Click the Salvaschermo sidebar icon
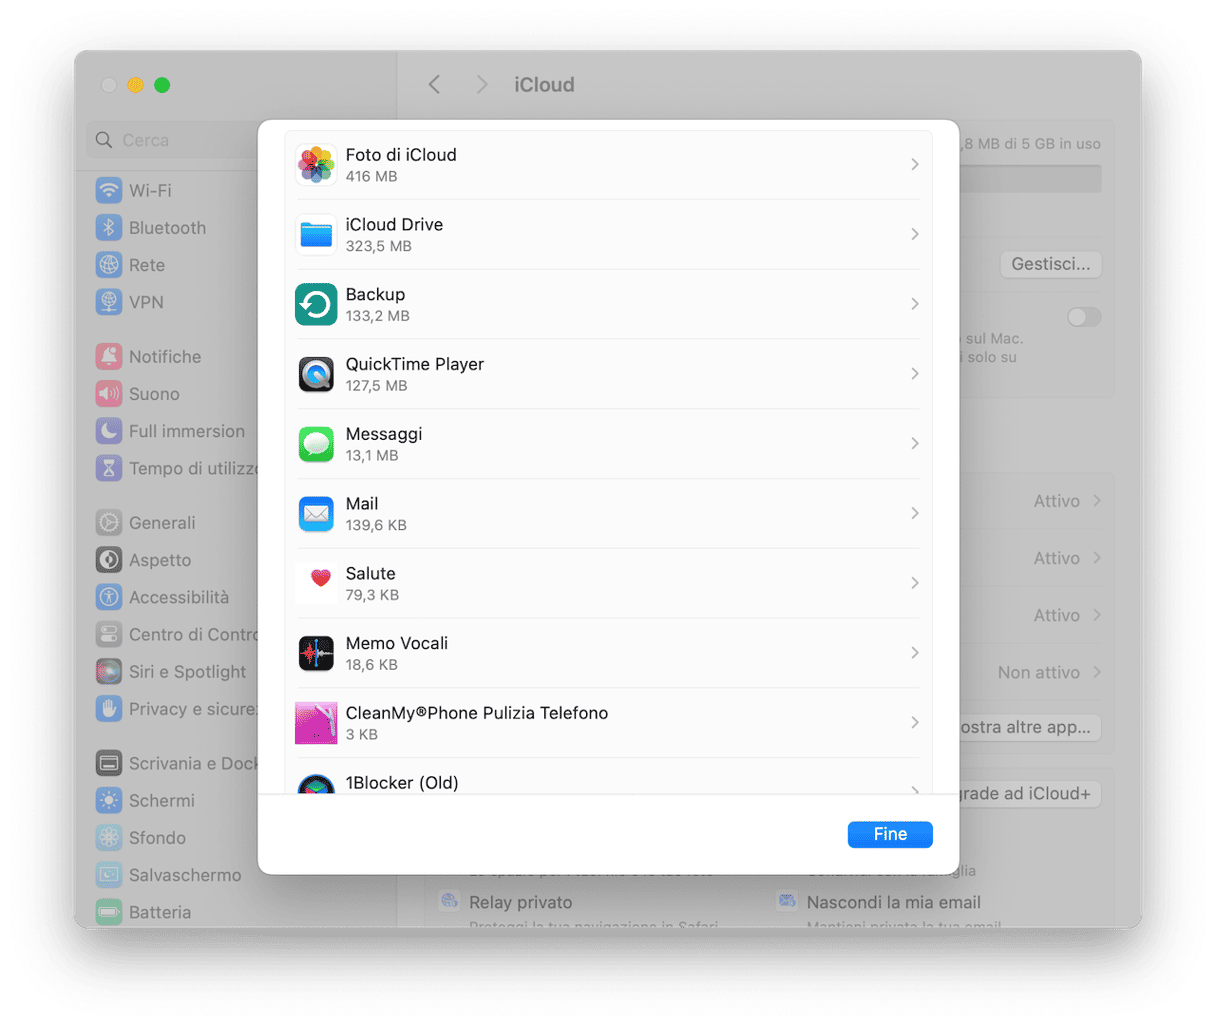Screen dimensions: 1216x1026 [x=109, y=875]
